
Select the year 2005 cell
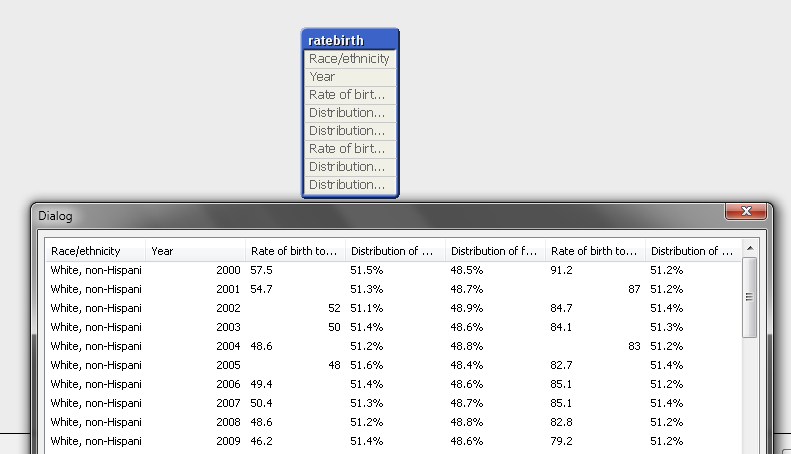[x=229, y=365]
